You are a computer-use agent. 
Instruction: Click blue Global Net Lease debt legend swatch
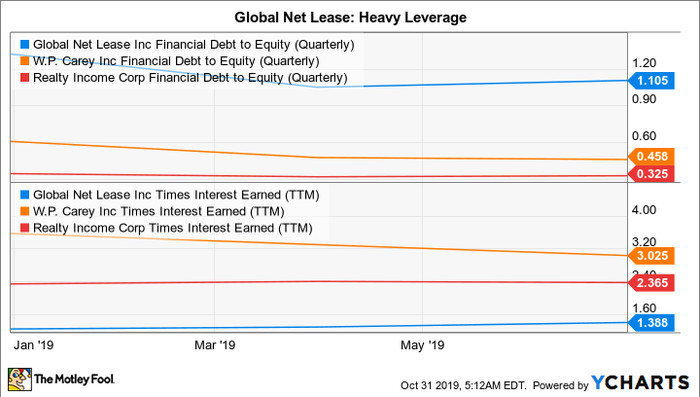25,45
